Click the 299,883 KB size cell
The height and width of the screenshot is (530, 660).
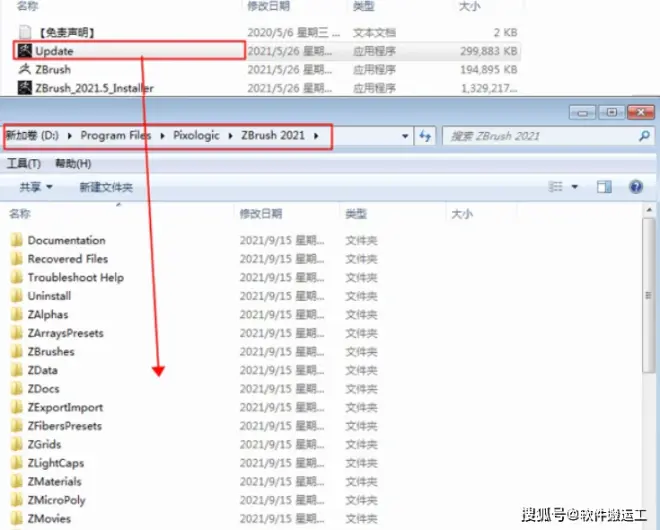click(488, 51)
